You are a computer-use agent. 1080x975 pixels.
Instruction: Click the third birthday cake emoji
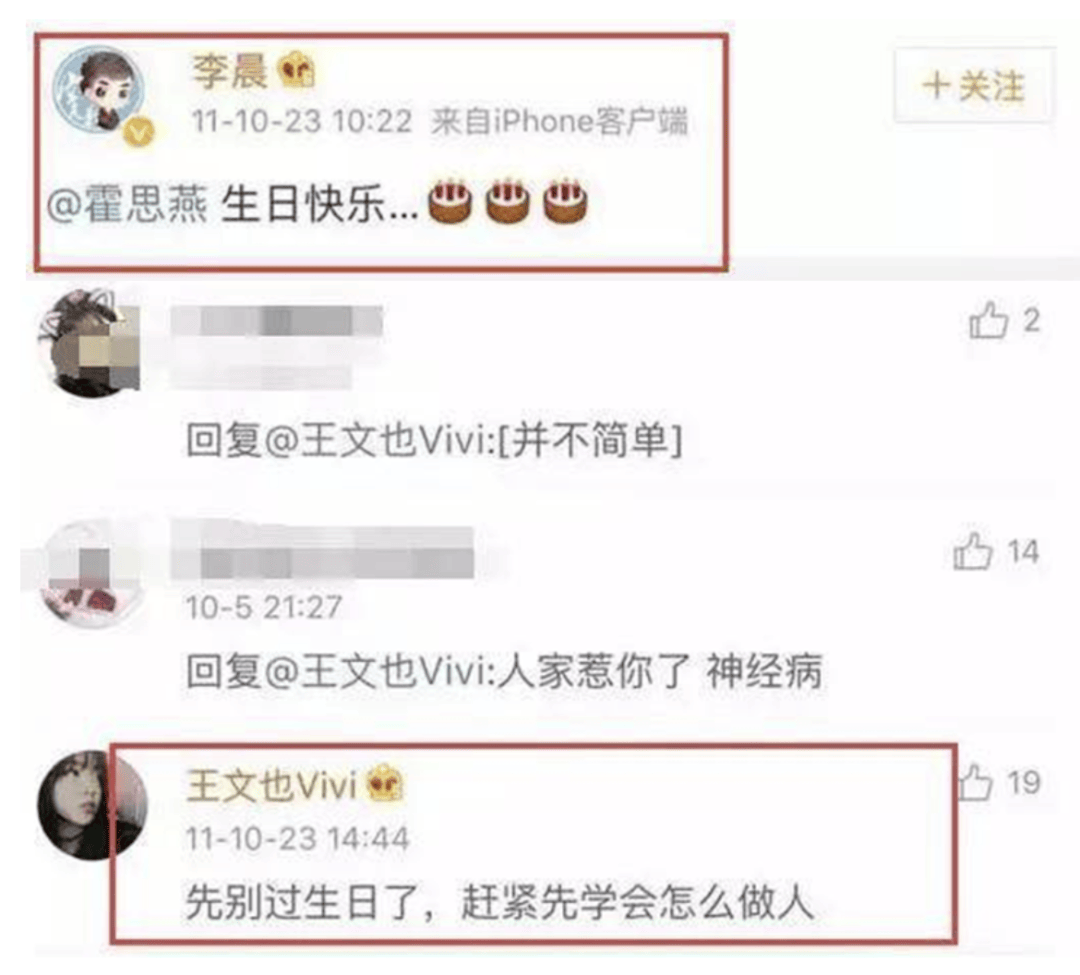[565, 201]
